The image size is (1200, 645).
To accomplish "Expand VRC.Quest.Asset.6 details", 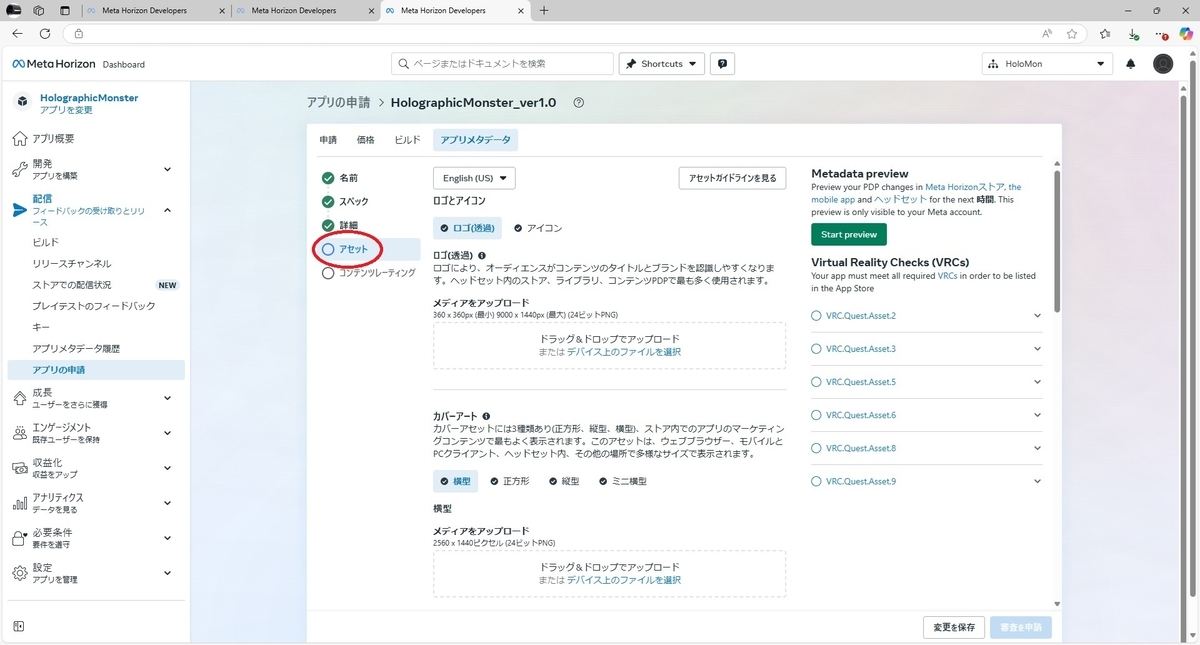I will click(1037, 415).
